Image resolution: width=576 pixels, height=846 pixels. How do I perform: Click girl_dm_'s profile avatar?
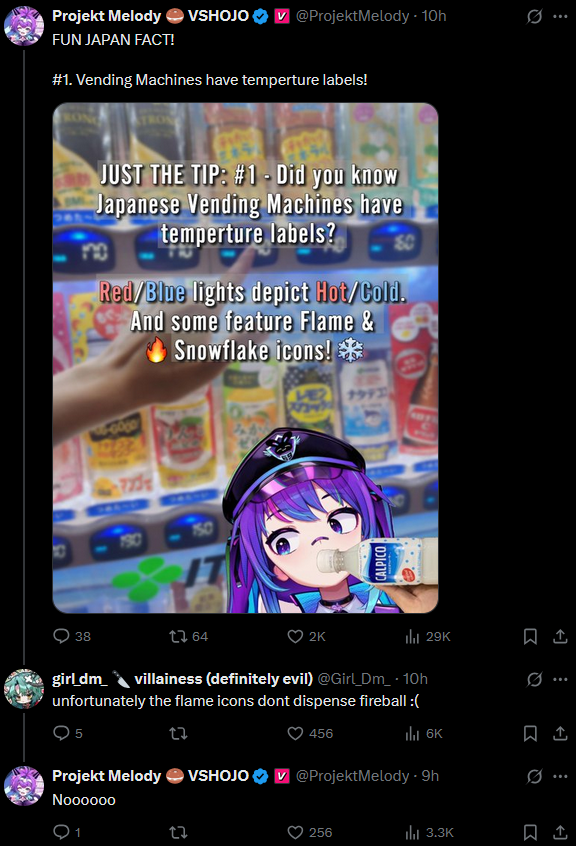tap(24, 688)
